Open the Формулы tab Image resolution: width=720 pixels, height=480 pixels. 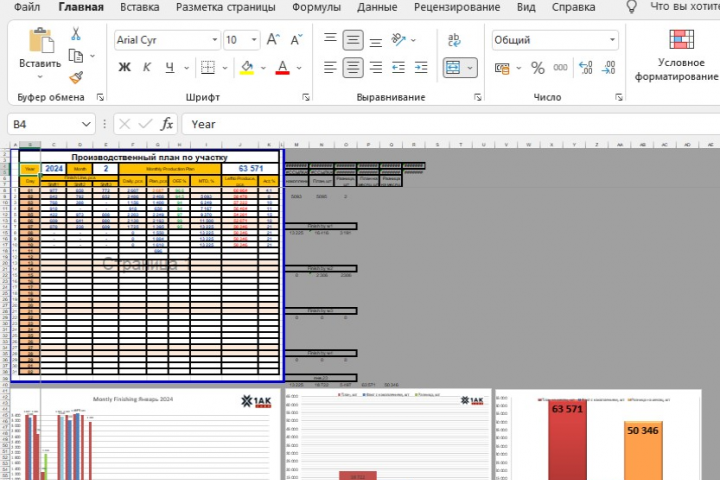316,7
